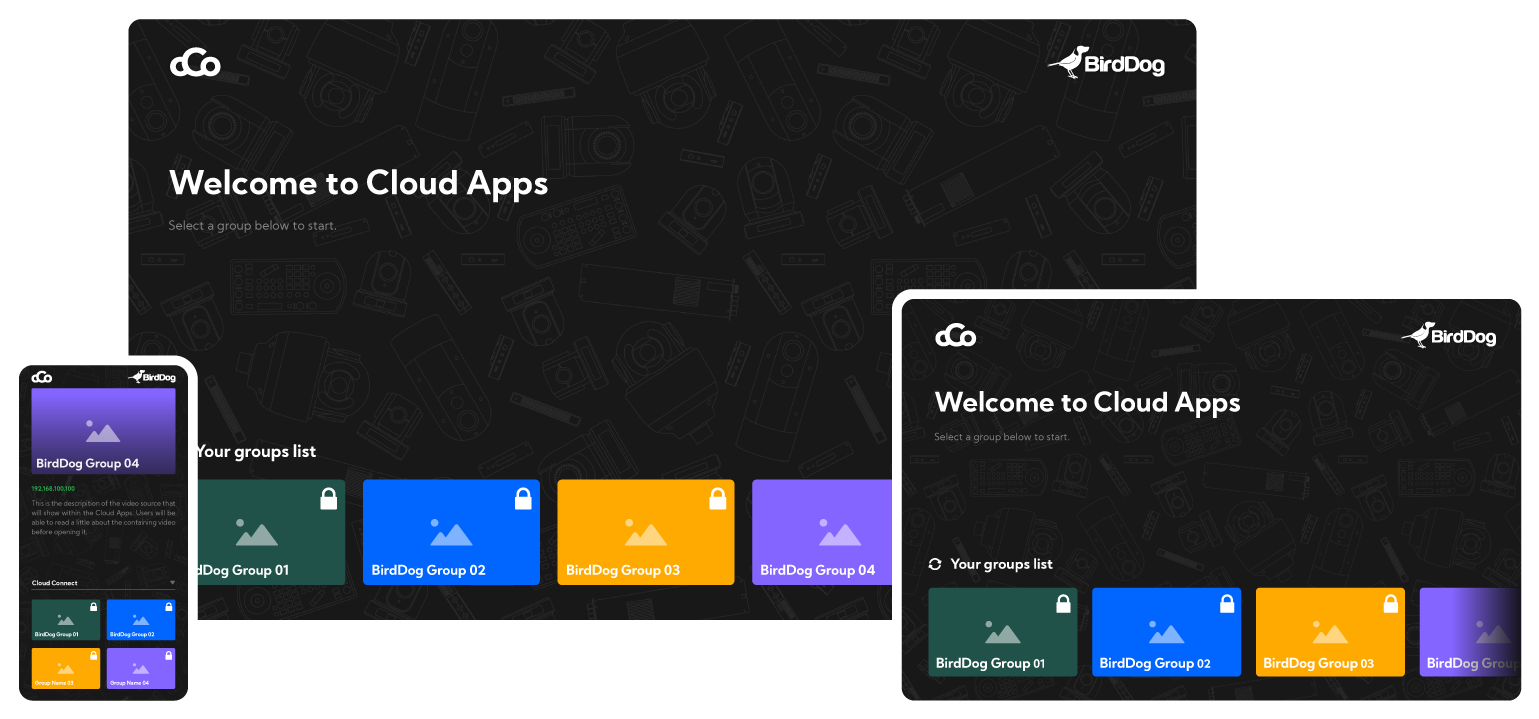Open BirdDog Group 02 label on desktop screen
1539x719 pixels.
click(x=428, y=570)
